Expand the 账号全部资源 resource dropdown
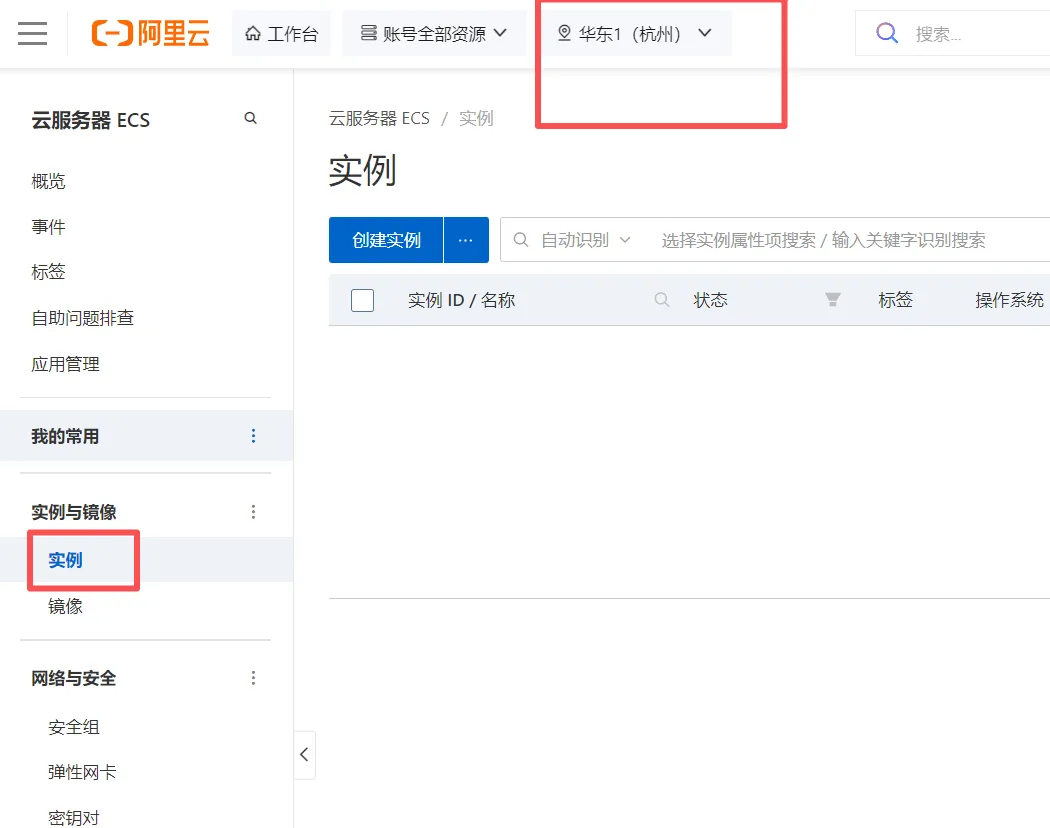The width and height of the screenshot is (1050, 828). [434, 33]
